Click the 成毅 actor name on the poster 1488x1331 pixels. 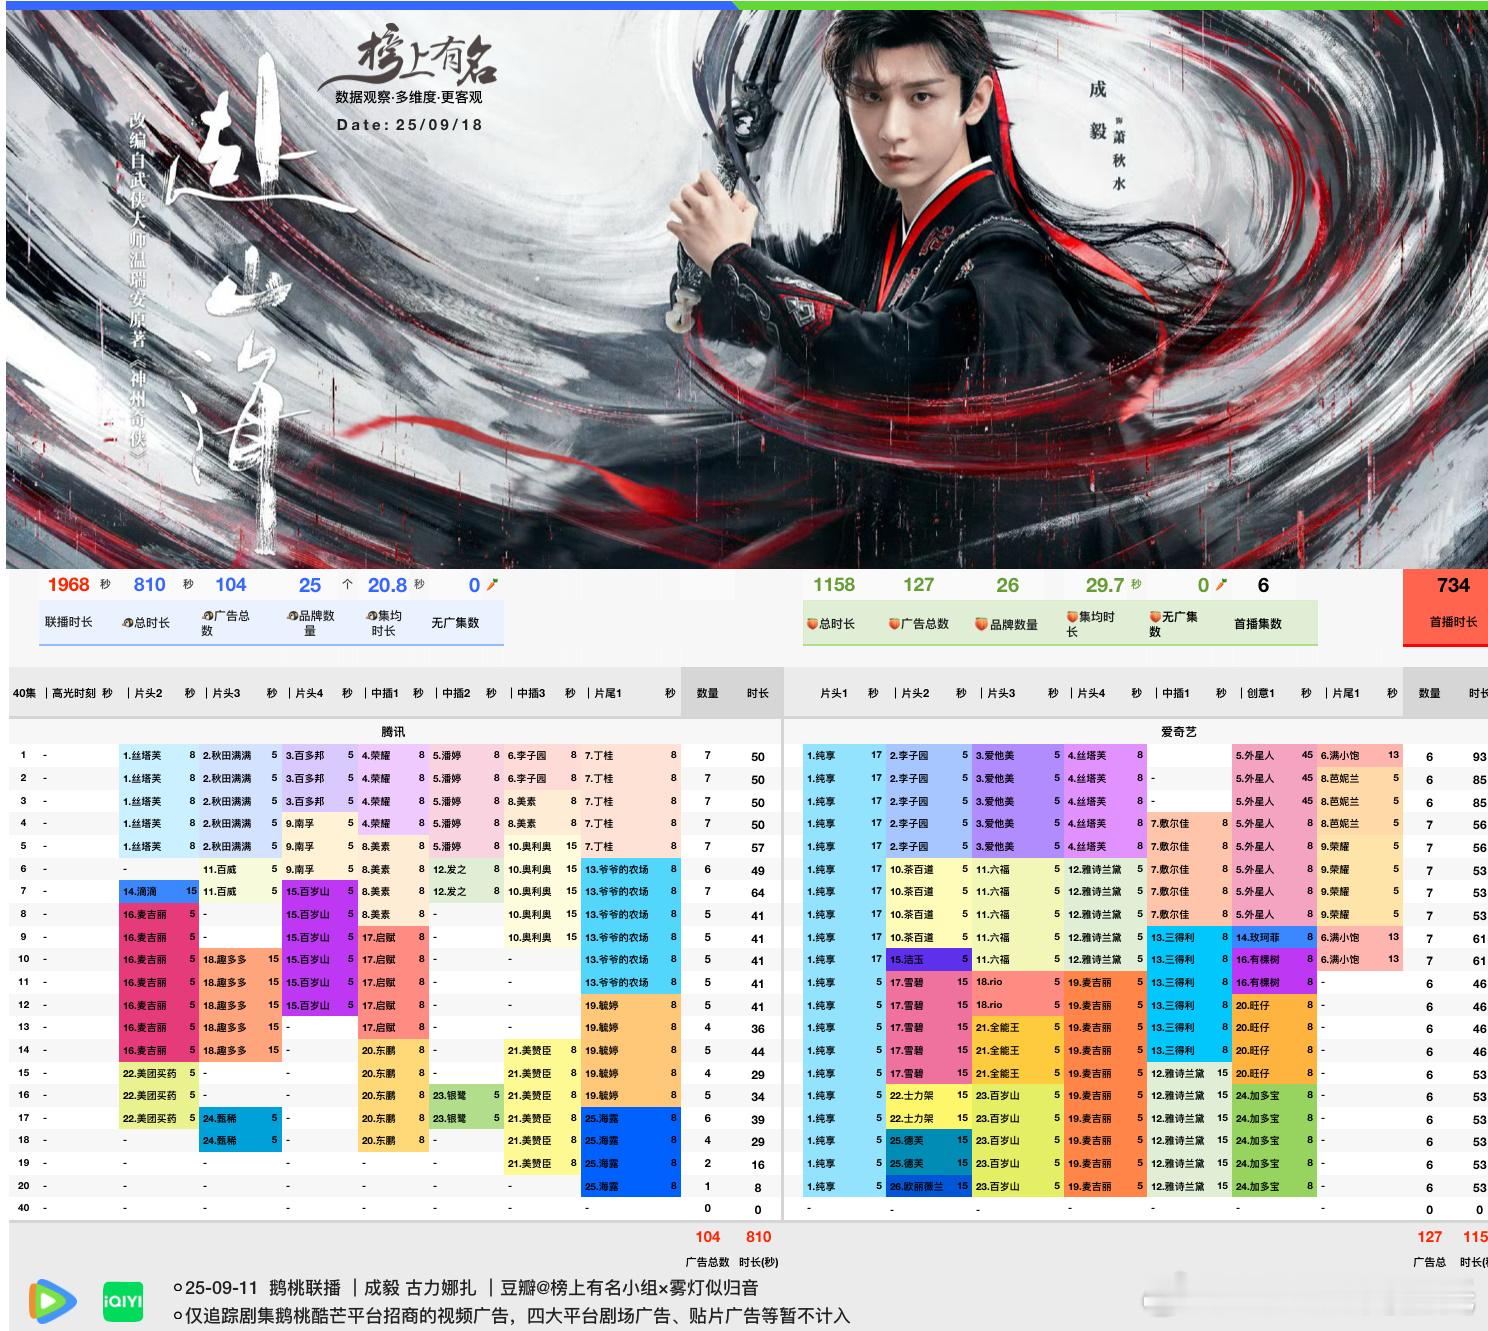coord(1098,110)
